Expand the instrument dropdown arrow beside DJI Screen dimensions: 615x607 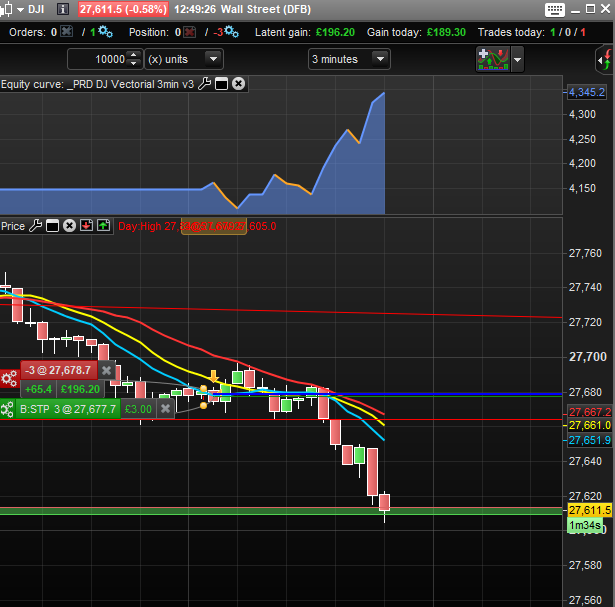[20, 9]
